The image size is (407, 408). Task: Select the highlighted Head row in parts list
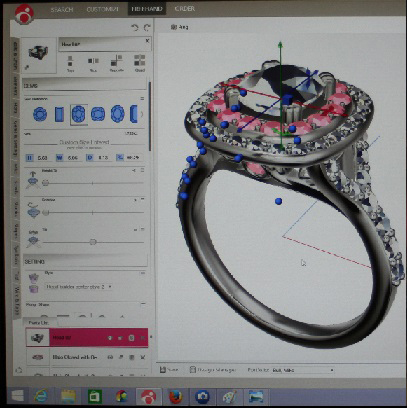click(87, 338)
